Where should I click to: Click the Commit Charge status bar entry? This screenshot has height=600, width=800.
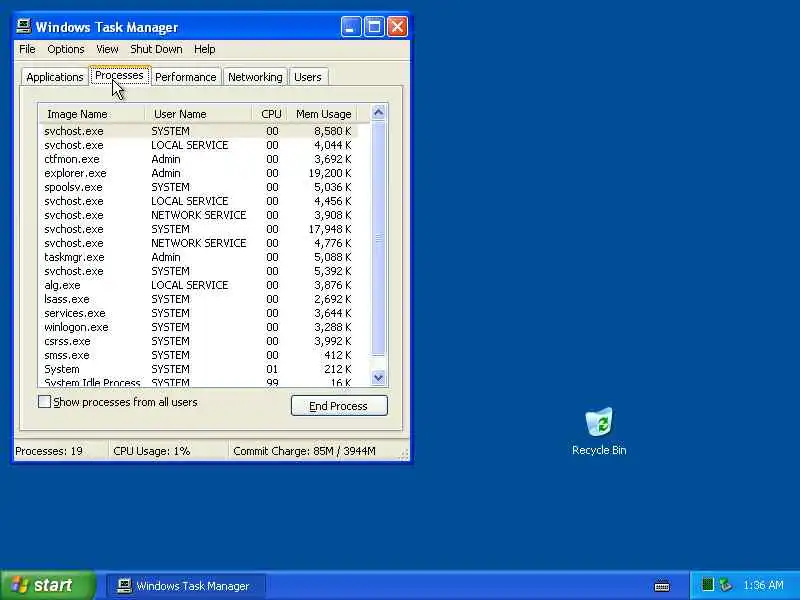tap(314, 451)
